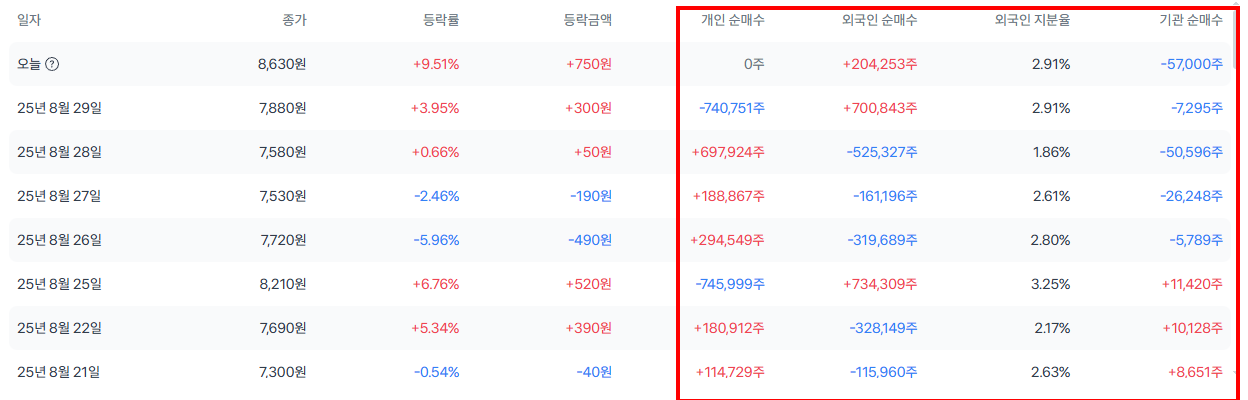Click the +5.34% change rate
This screenshot has width=1248, height=400.
tap(436, 328)
